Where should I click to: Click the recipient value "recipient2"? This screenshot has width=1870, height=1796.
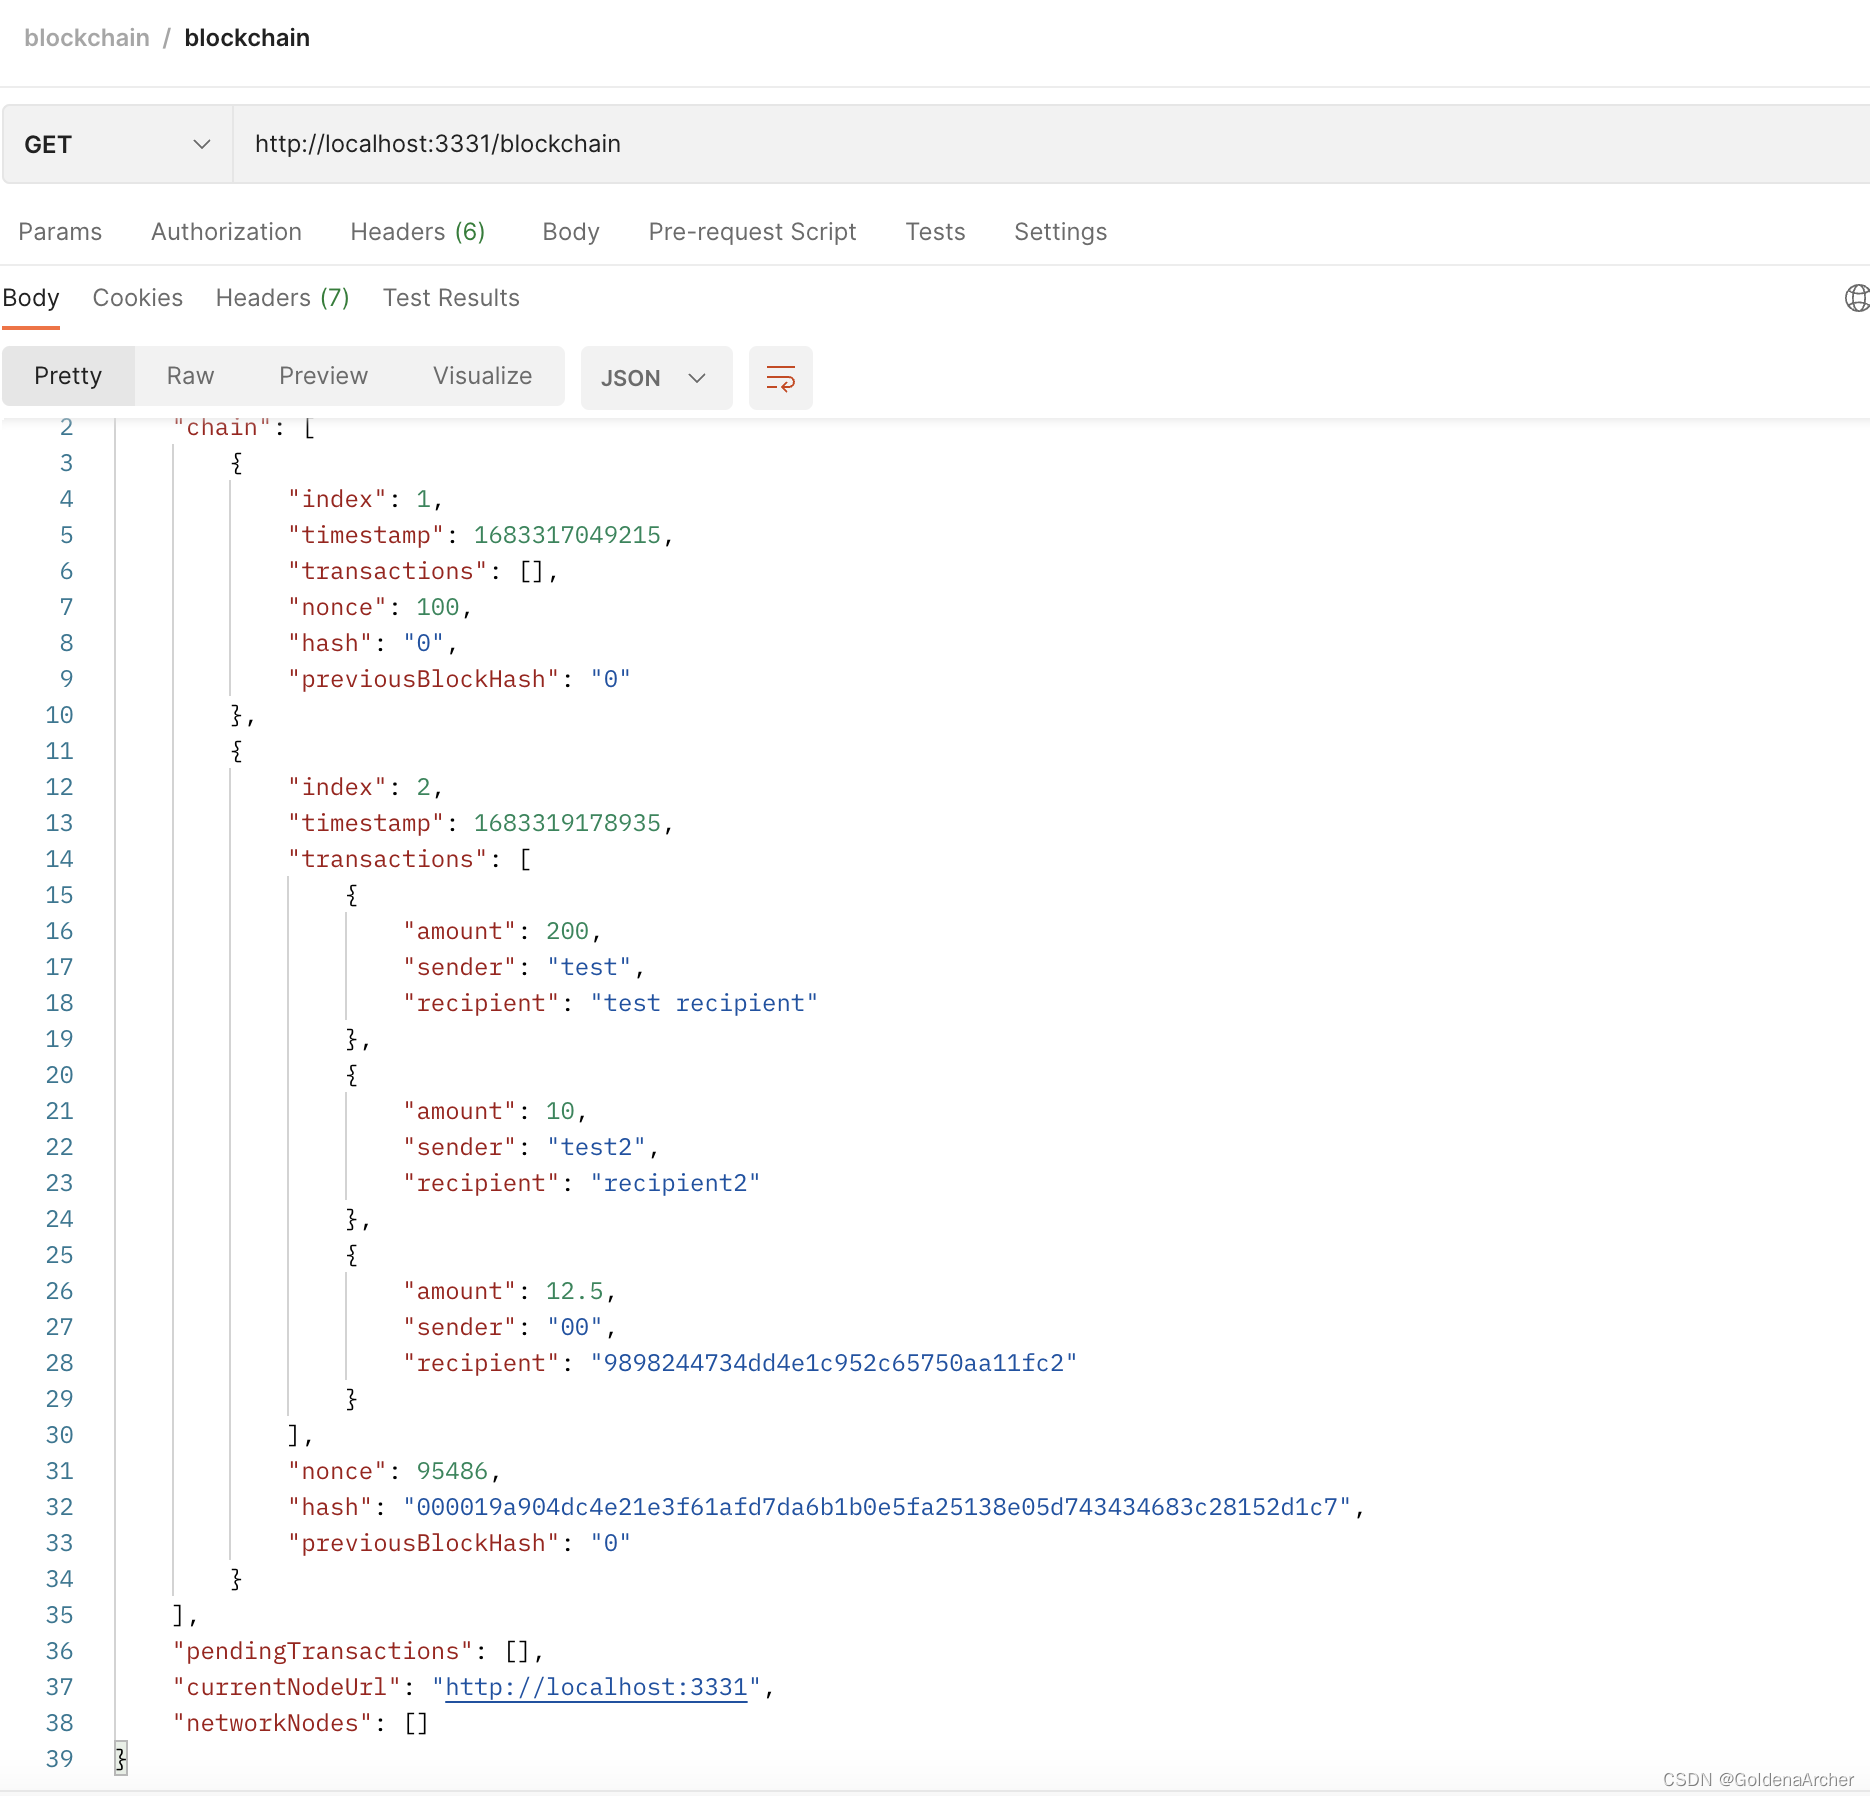click(x=675, y=1183)
